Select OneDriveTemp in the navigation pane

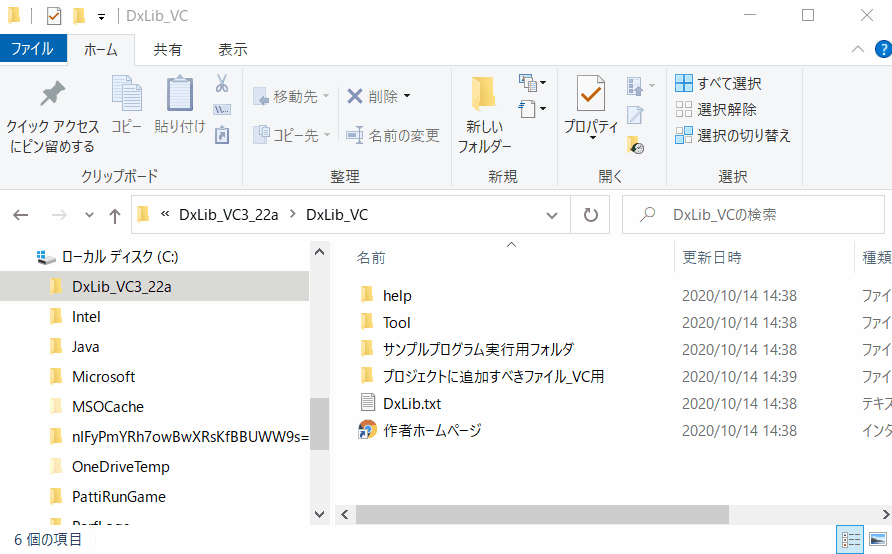[121, 467]
